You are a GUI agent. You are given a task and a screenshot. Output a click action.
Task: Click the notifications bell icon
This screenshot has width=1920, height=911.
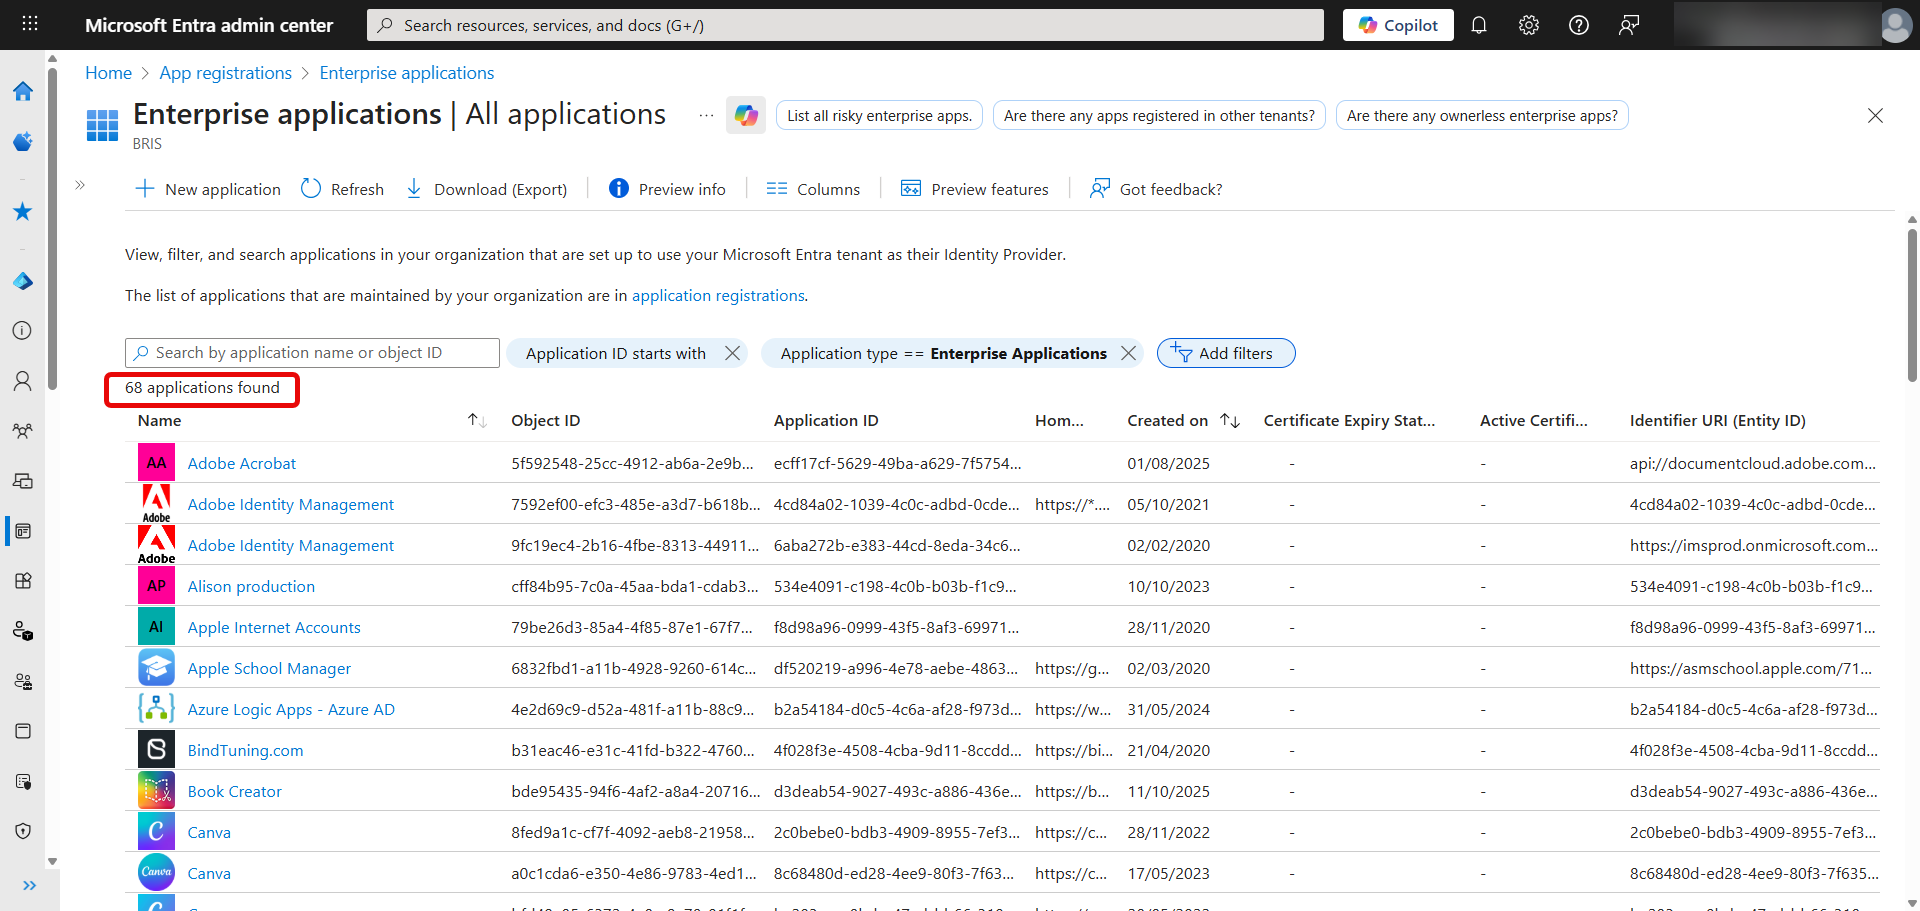1479,24
